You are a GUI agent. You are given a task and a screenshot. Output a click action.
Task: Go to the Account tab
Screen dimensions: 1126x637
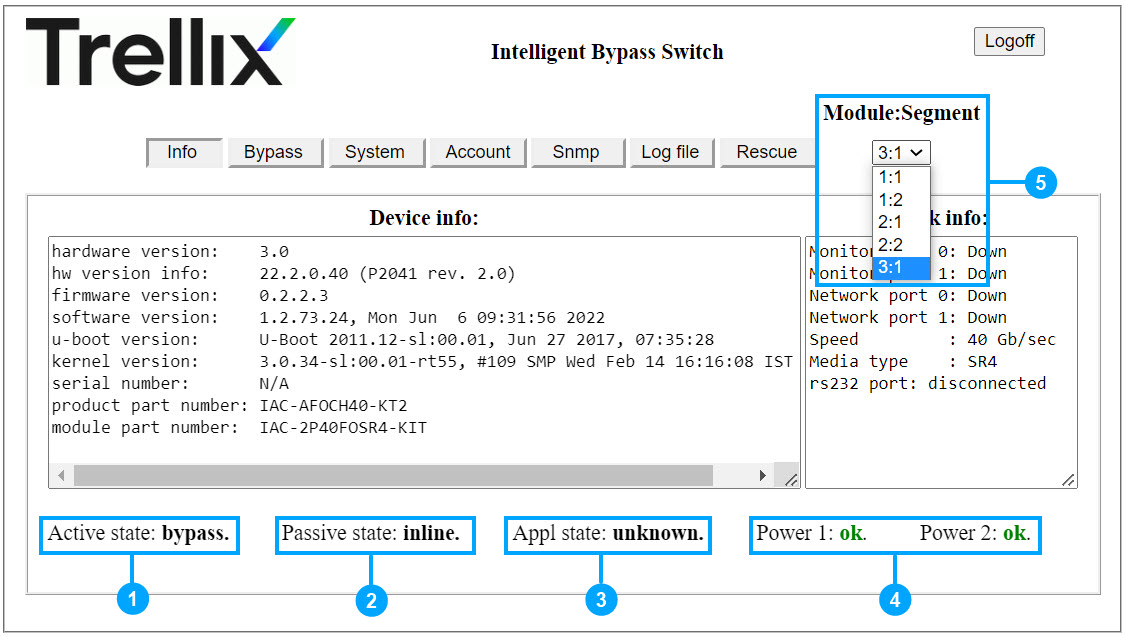click(x=478, y=152)
